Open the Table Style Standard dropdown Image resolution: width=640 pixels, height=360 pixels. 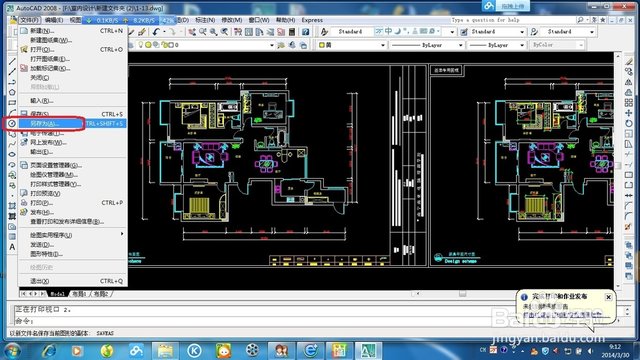pyautogui.click(x=592, y=32)
